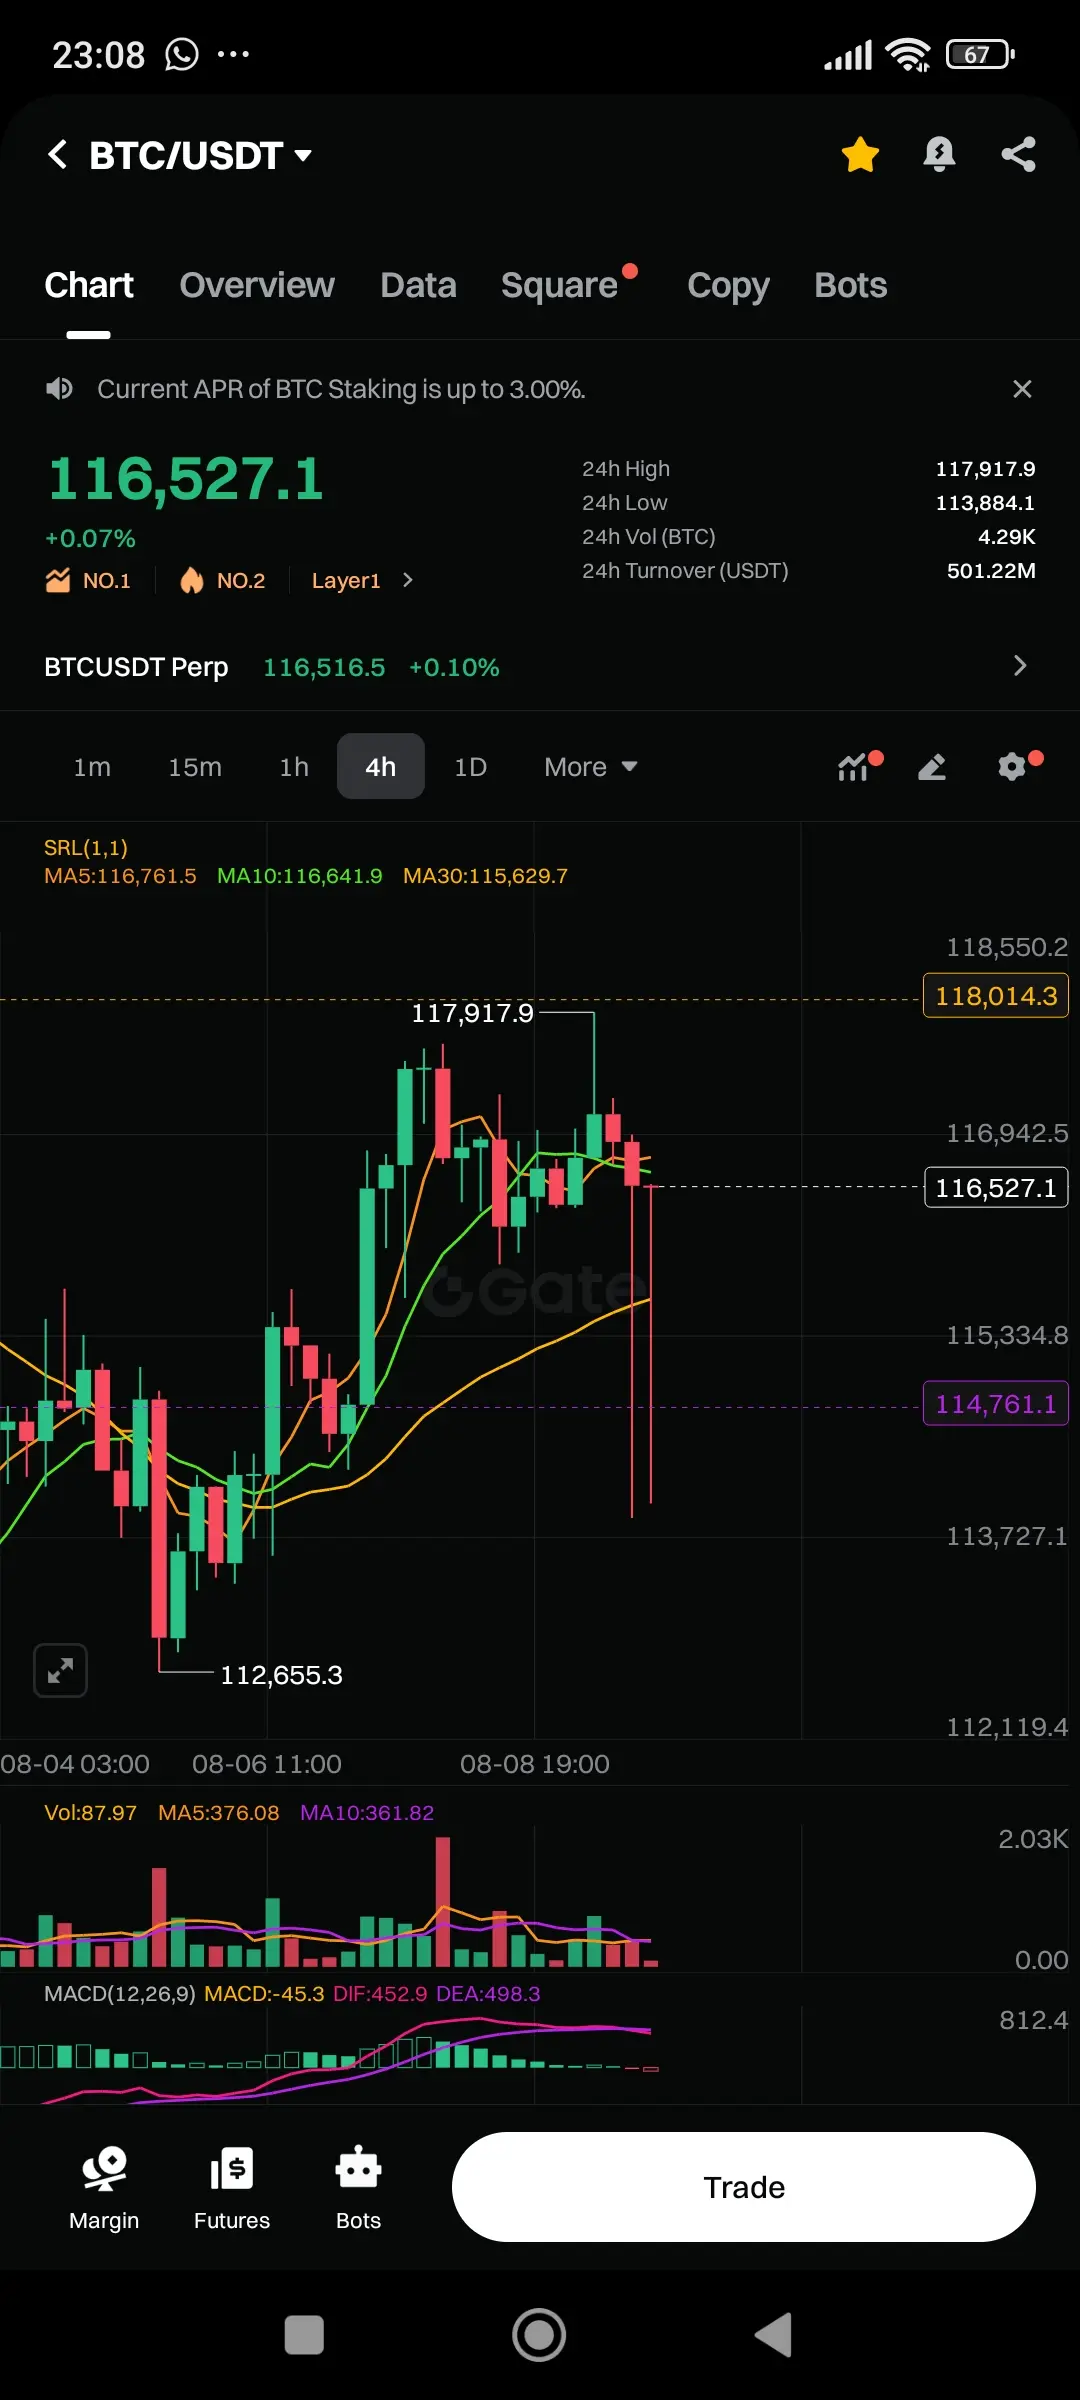This screenshot has height=2400, width=1080.
Task: Open the Copy tab
Action: pyautogui.click(x=728, y=286)
